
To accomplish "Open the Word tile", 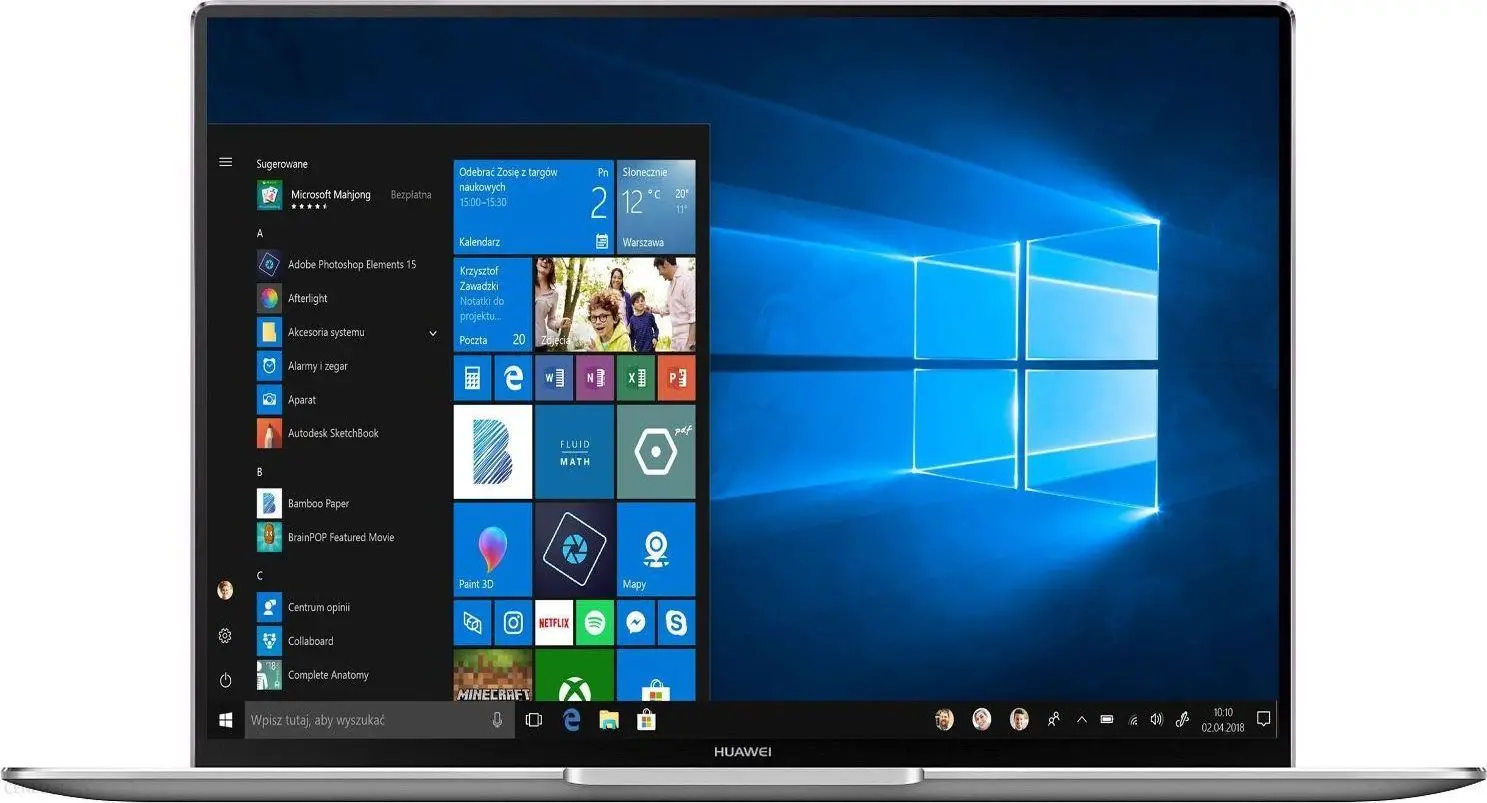I will click(x=554, y=377).
